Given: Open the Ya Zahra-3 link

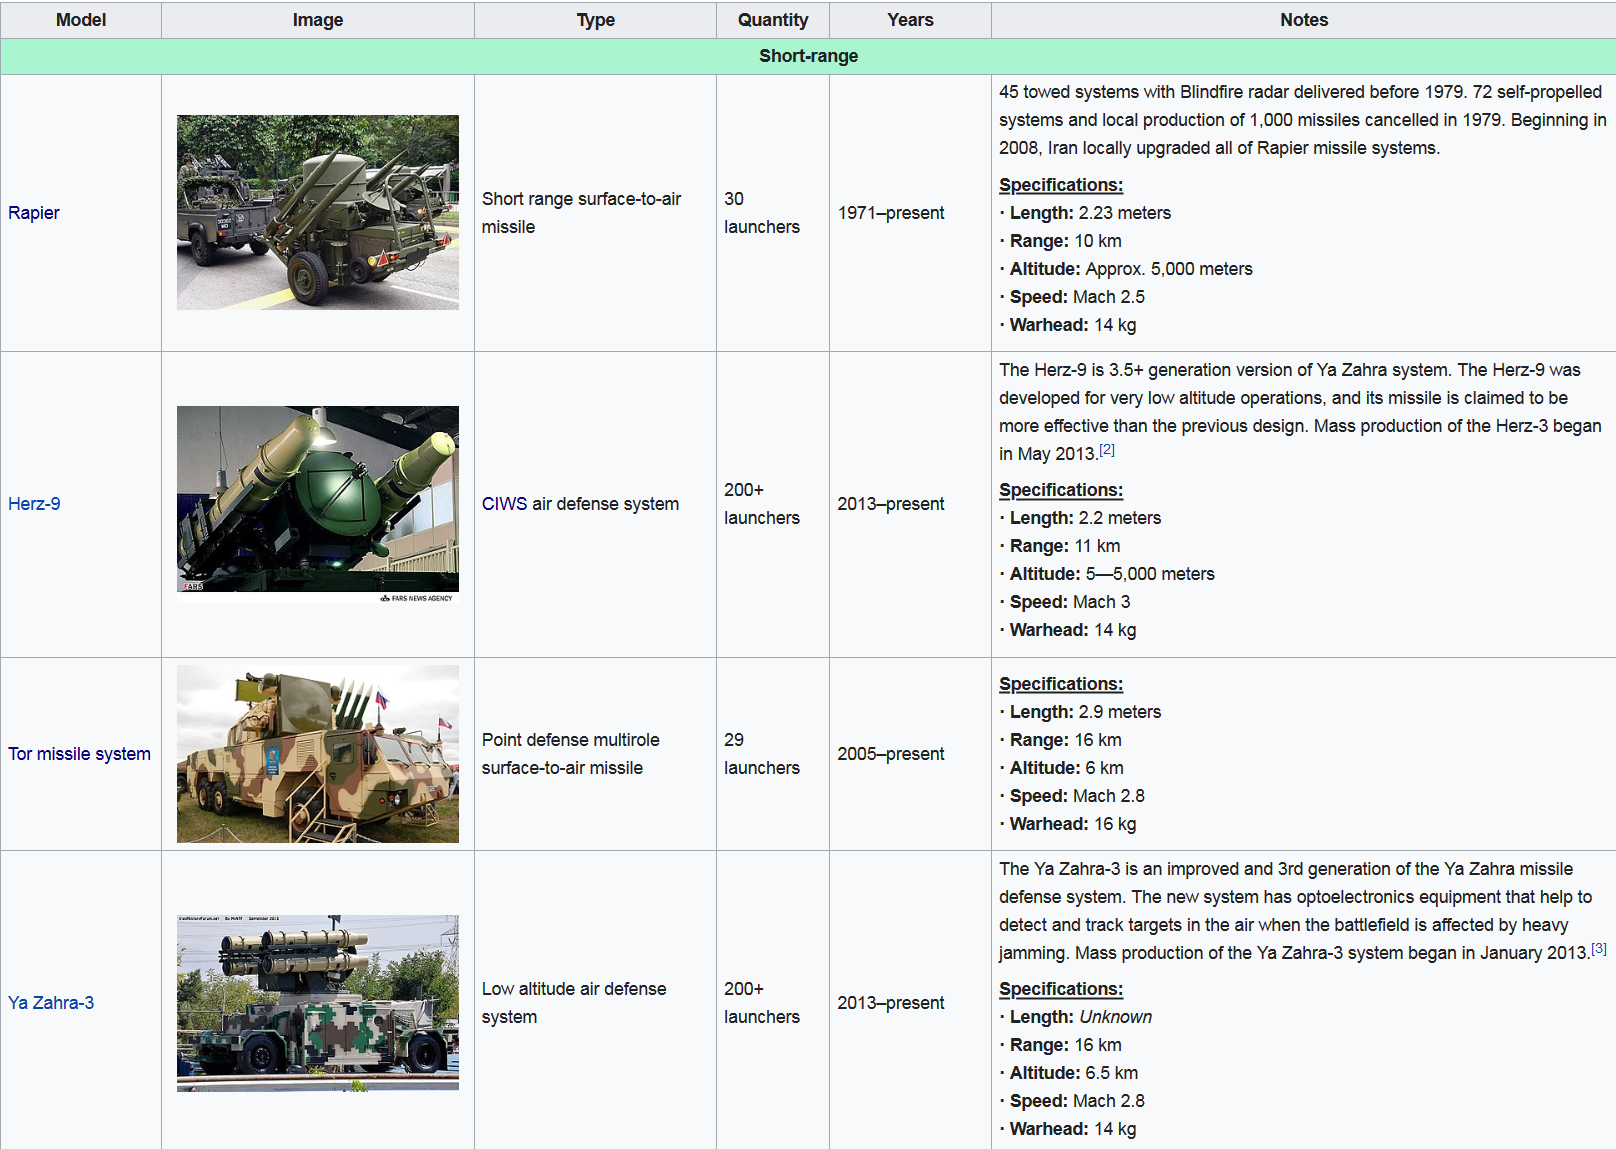Looking at the screenshot, I should pos(51,1003).
